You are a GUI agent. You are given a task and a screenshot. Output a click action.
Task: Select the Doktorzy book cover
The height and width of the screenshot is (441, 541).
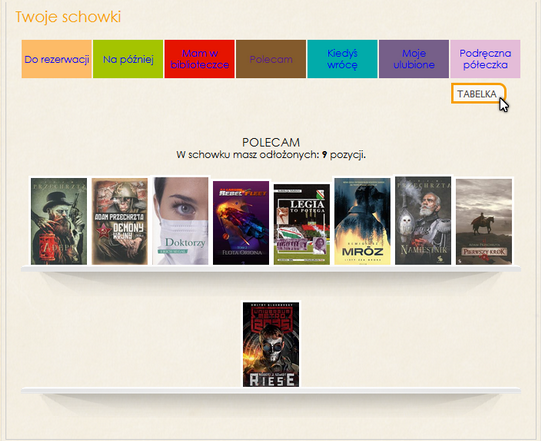(180, 221)
